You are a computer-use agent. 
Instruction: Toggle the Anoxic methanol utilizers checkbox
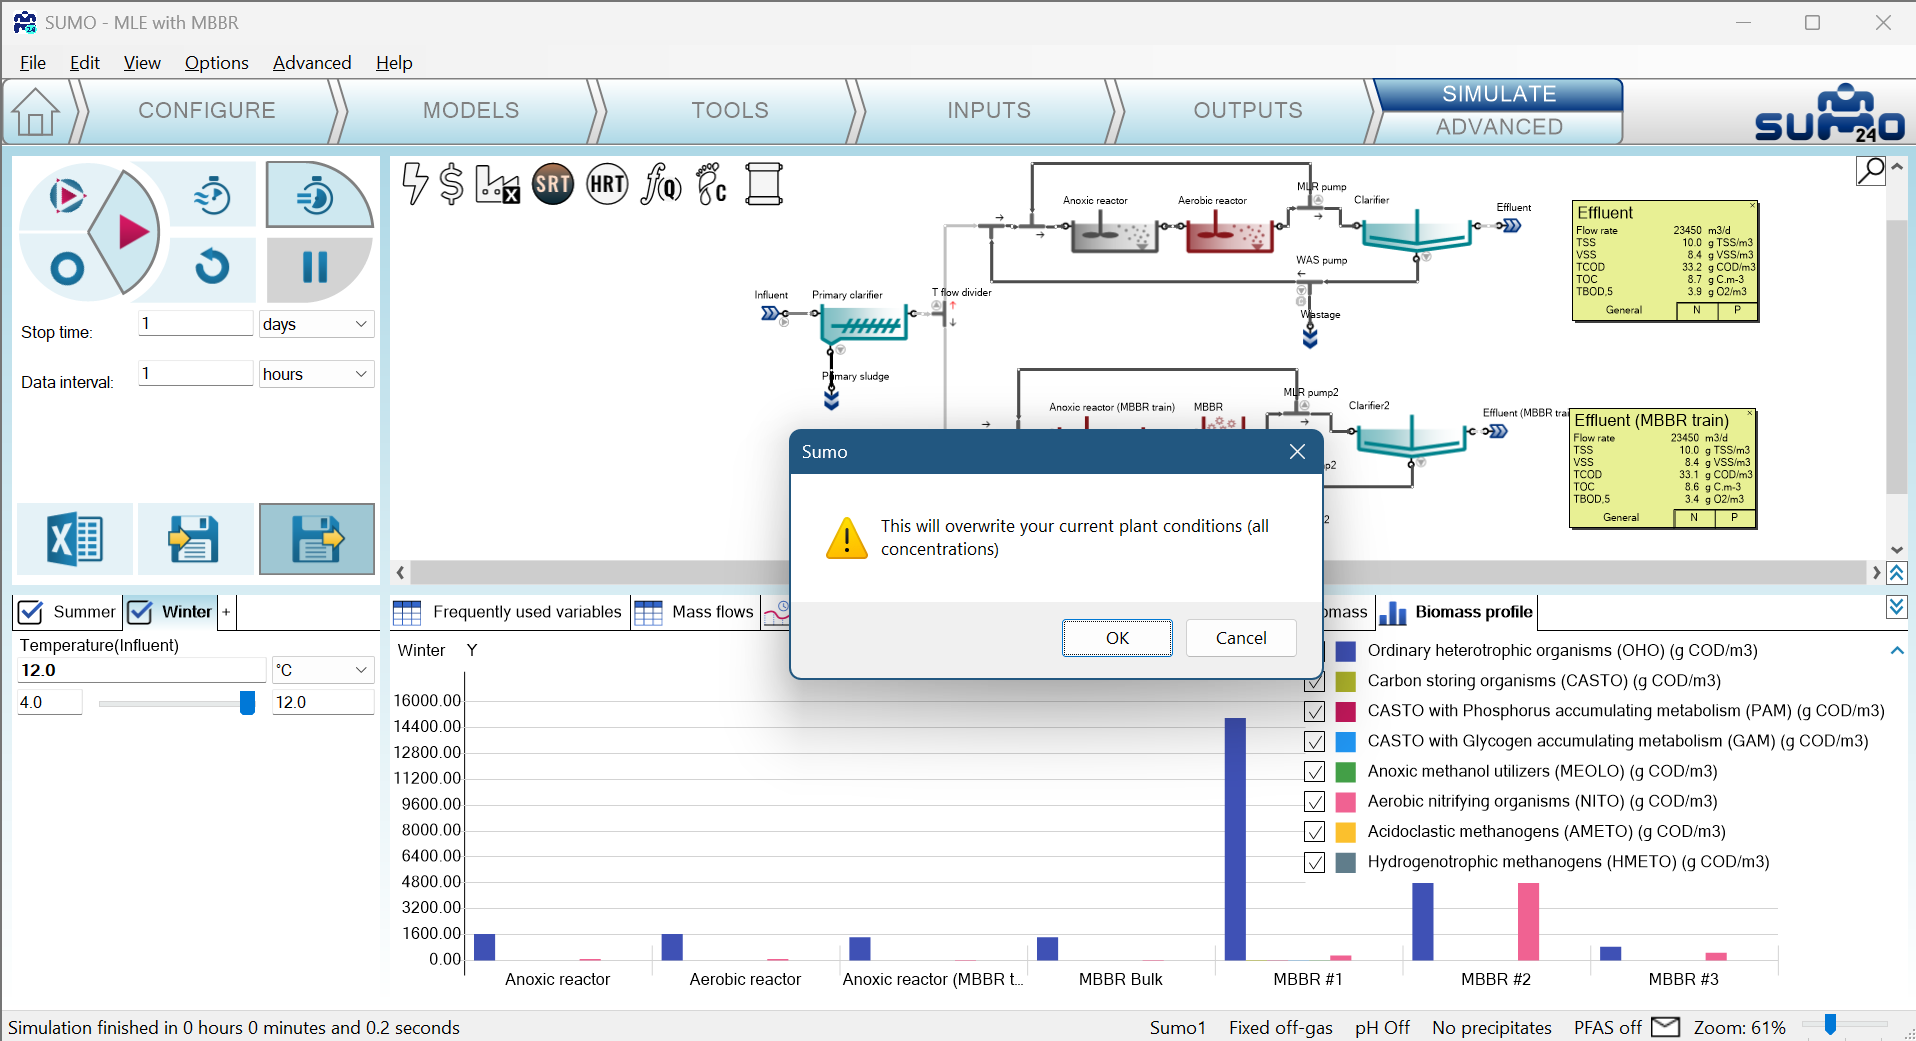1315,772
